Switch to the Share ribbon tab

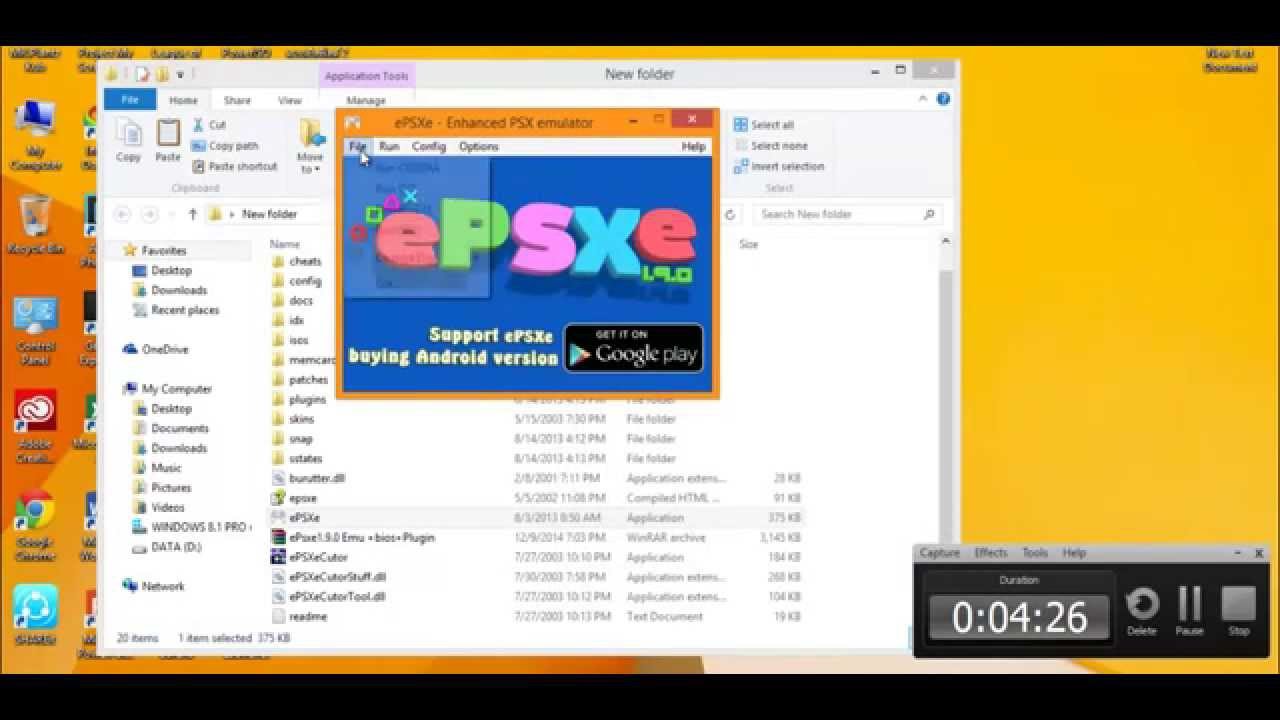pos(237,100)
